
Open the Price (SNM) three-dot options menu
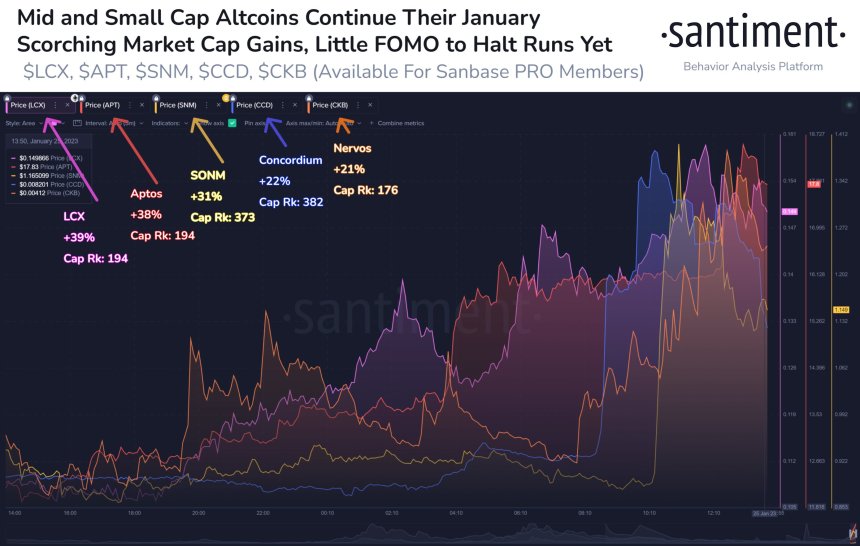(x=207, y=105)
